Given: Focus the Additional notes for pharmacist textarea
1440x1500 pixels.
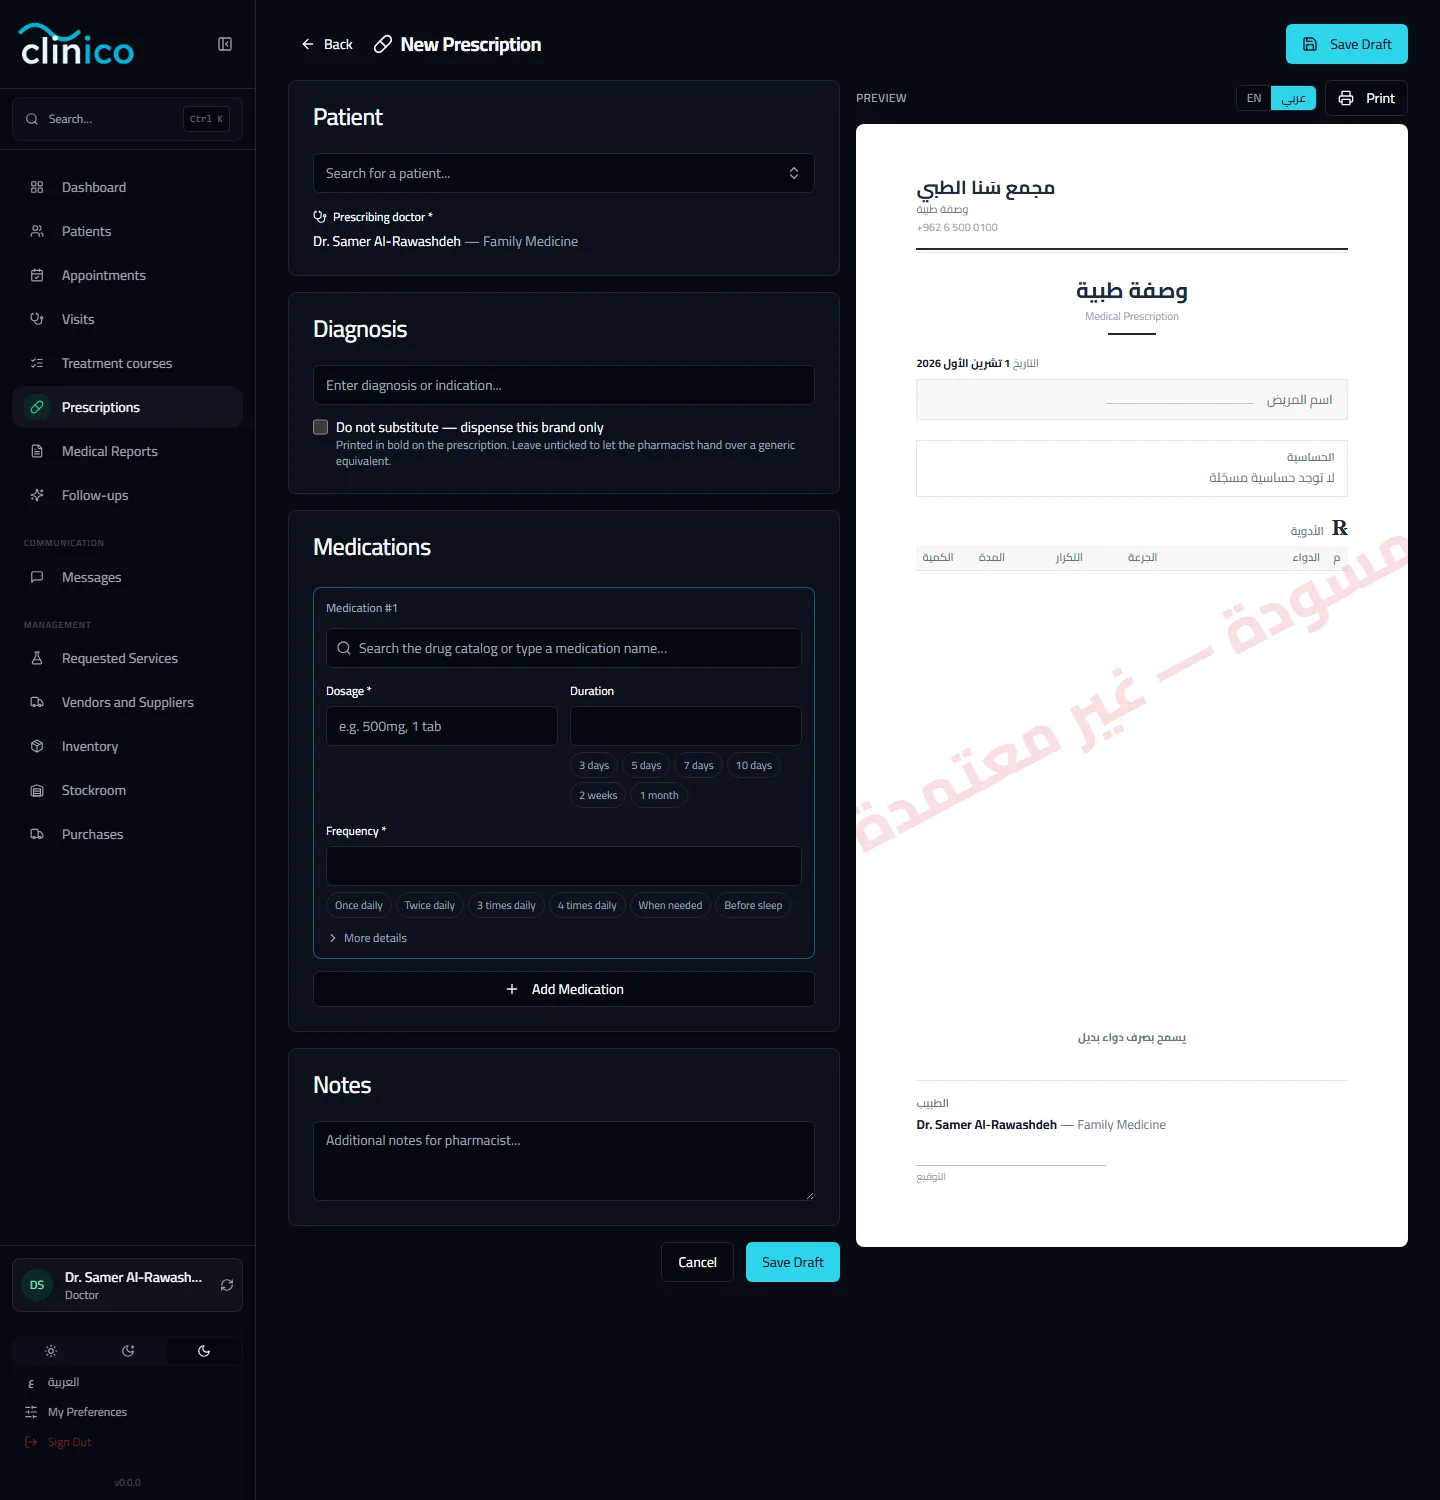Looking at the screenshot, I should click(x=564, y=1161).
